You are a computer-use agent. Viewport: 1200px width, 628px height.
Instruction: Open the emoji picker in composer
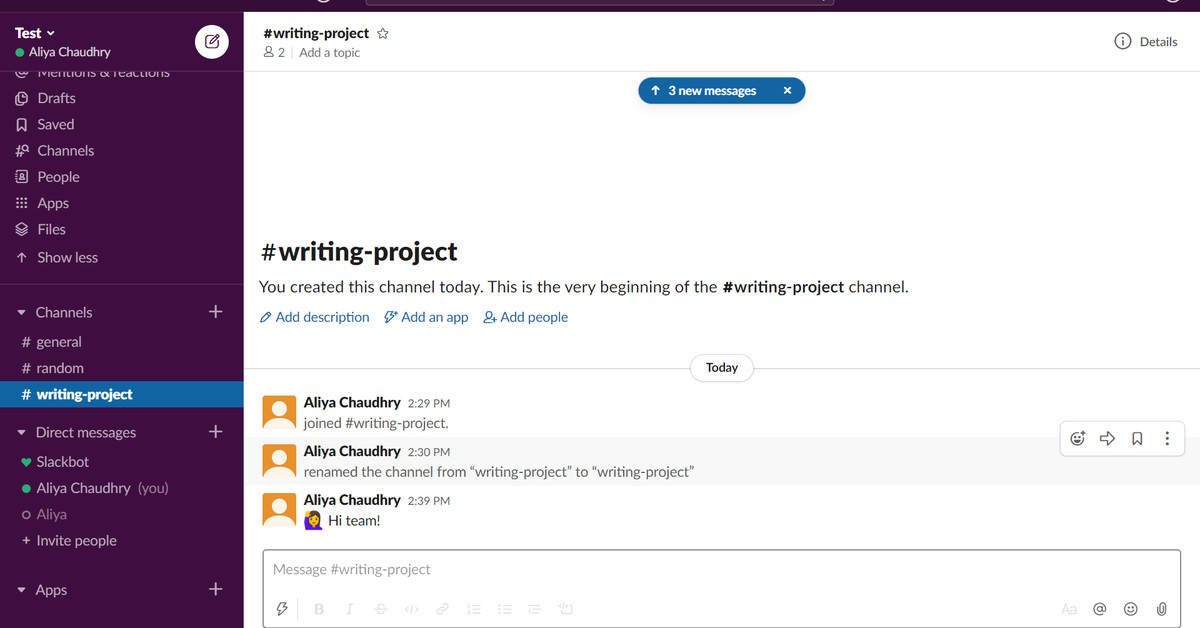[x=1130, y=608]
